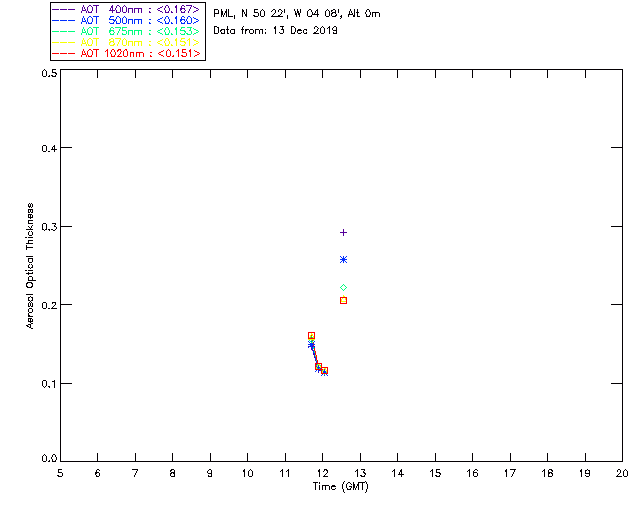Click the x-axis label 15
The image size is (640, 512).
435,473
